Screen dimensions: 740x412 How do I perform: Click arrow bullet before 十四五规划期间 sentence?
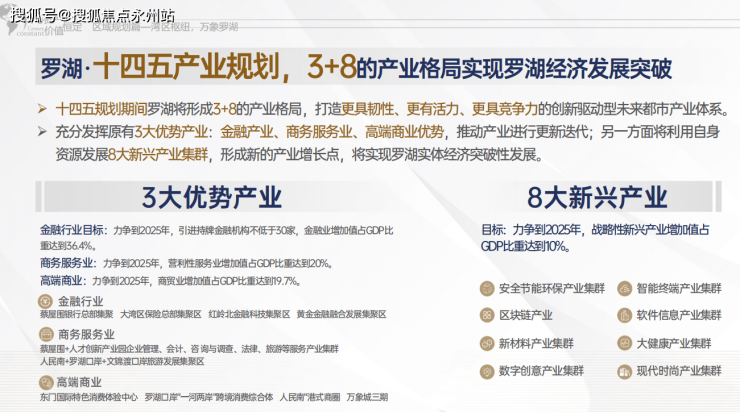coord(42,109)
